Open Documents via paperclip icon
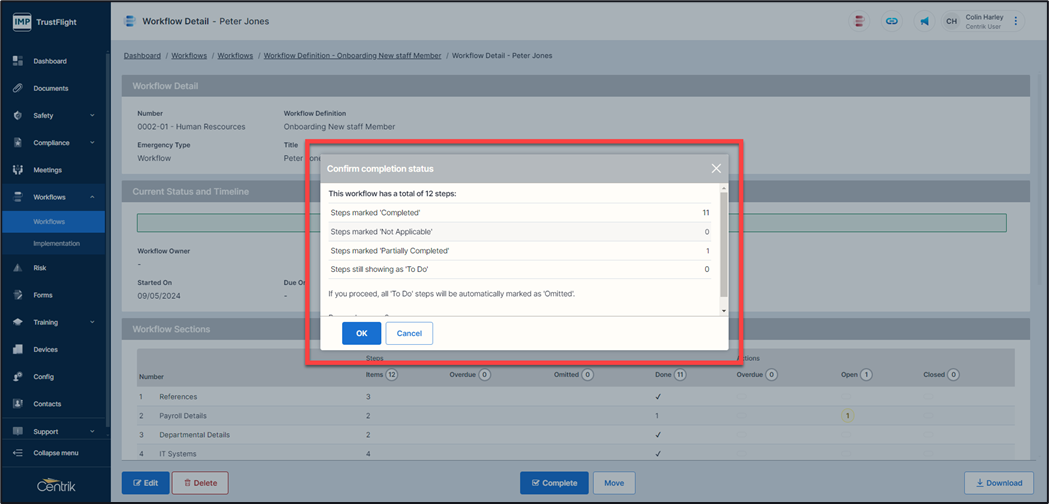 18,88
